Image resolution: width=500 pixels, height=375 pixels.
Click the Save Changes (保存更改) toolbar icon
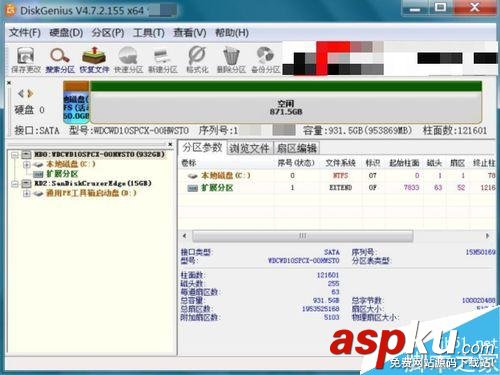tap(26, 60)
